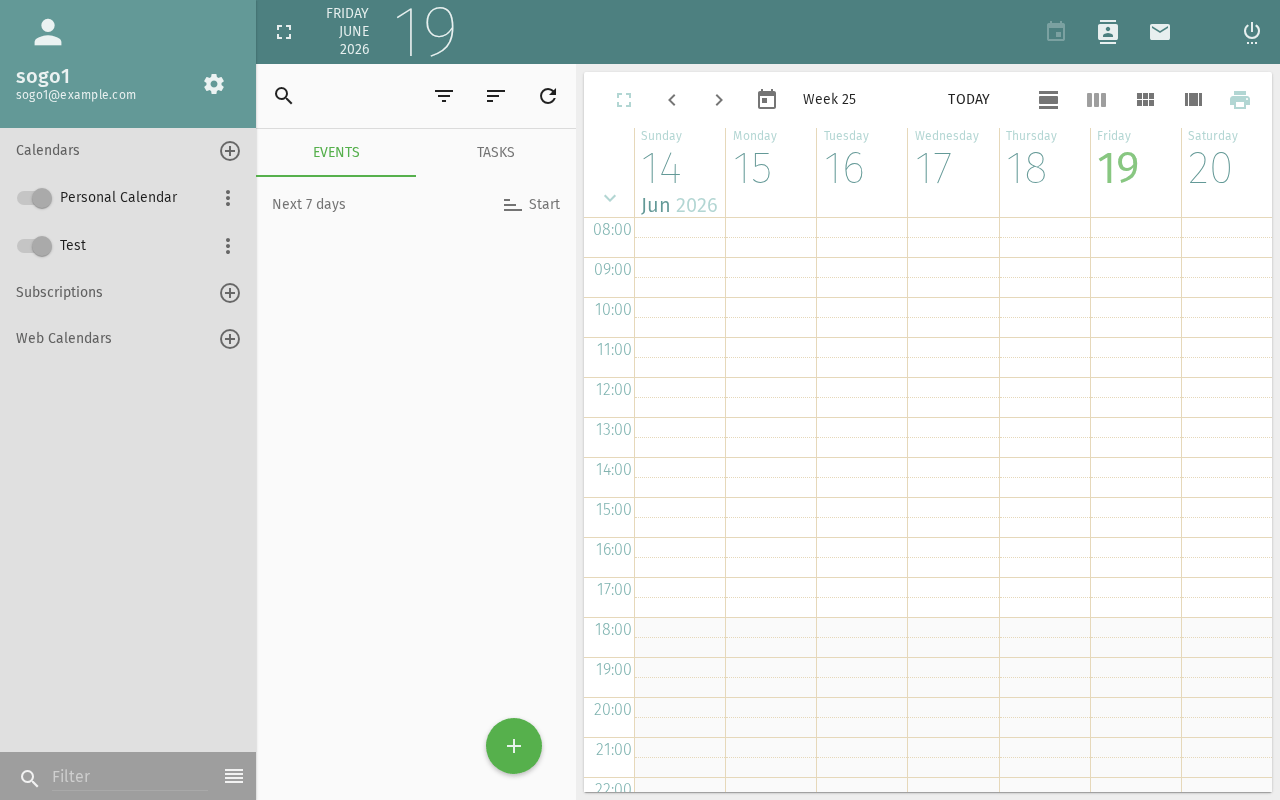Expand the all-day events chevron
This screenshot has width=1280, height=800.
coord(610,198)
